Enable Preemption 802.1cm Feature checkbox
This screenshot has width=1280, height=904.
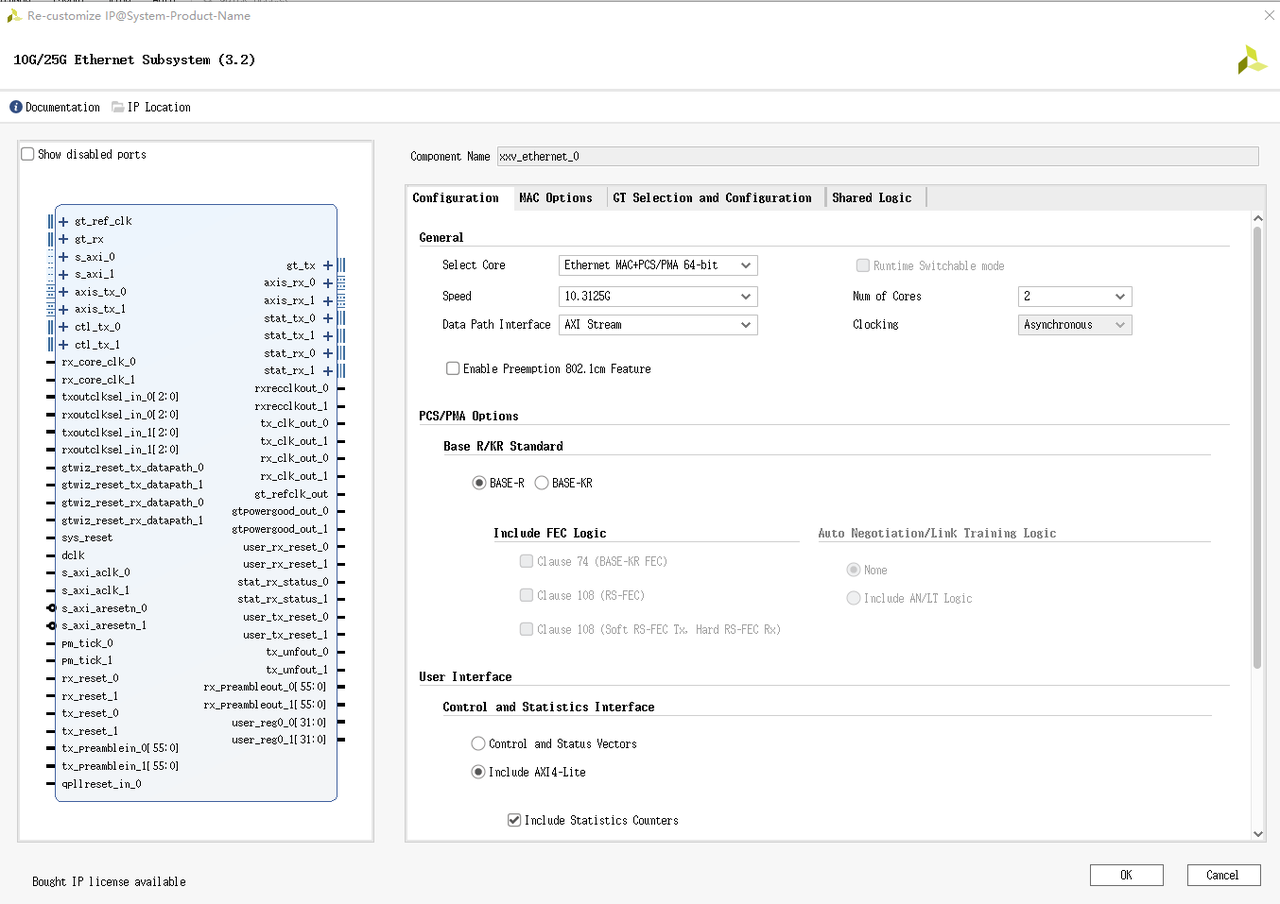coord(453,369)
